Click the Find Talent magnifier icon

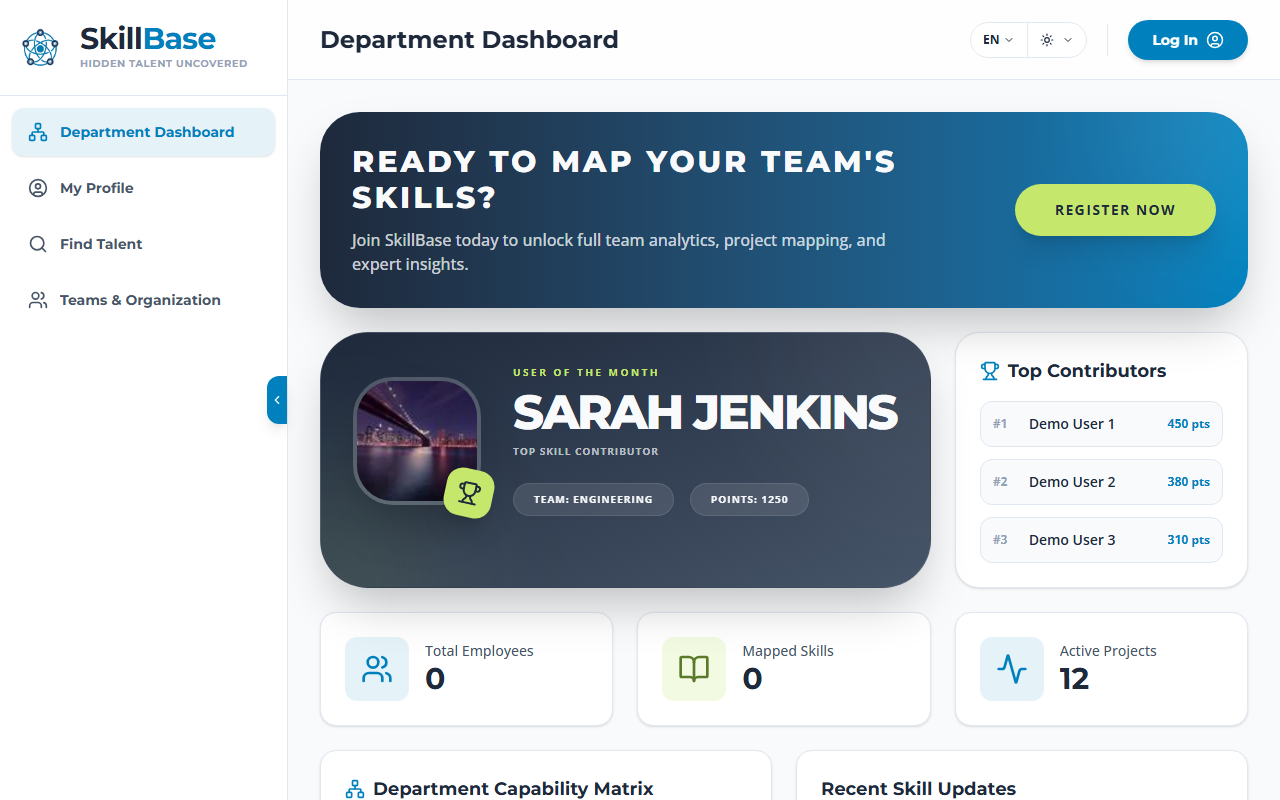pos(38,244)
